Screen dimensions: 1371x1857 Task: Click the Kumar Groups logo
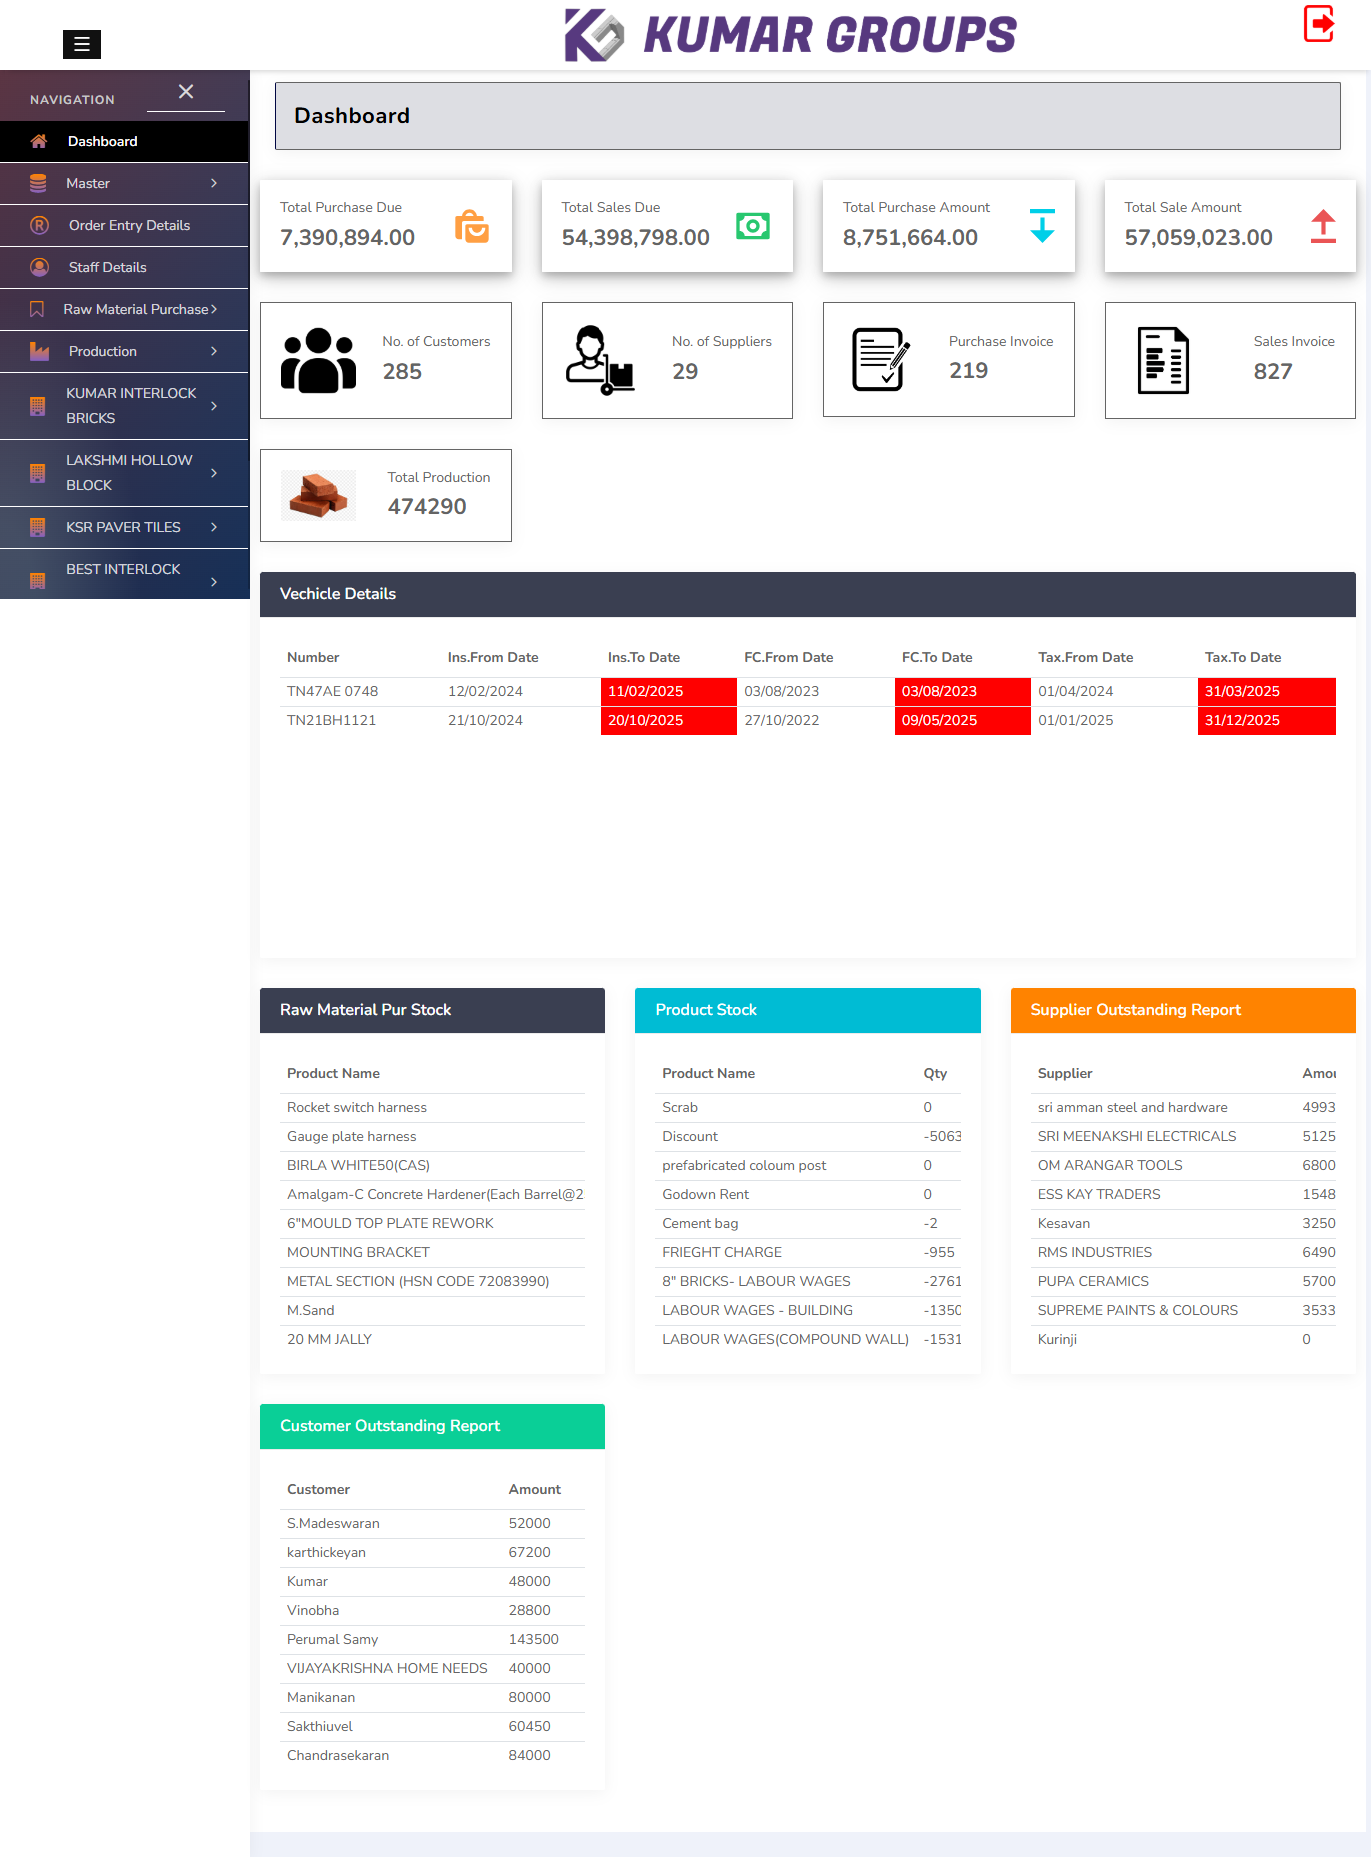790,35
